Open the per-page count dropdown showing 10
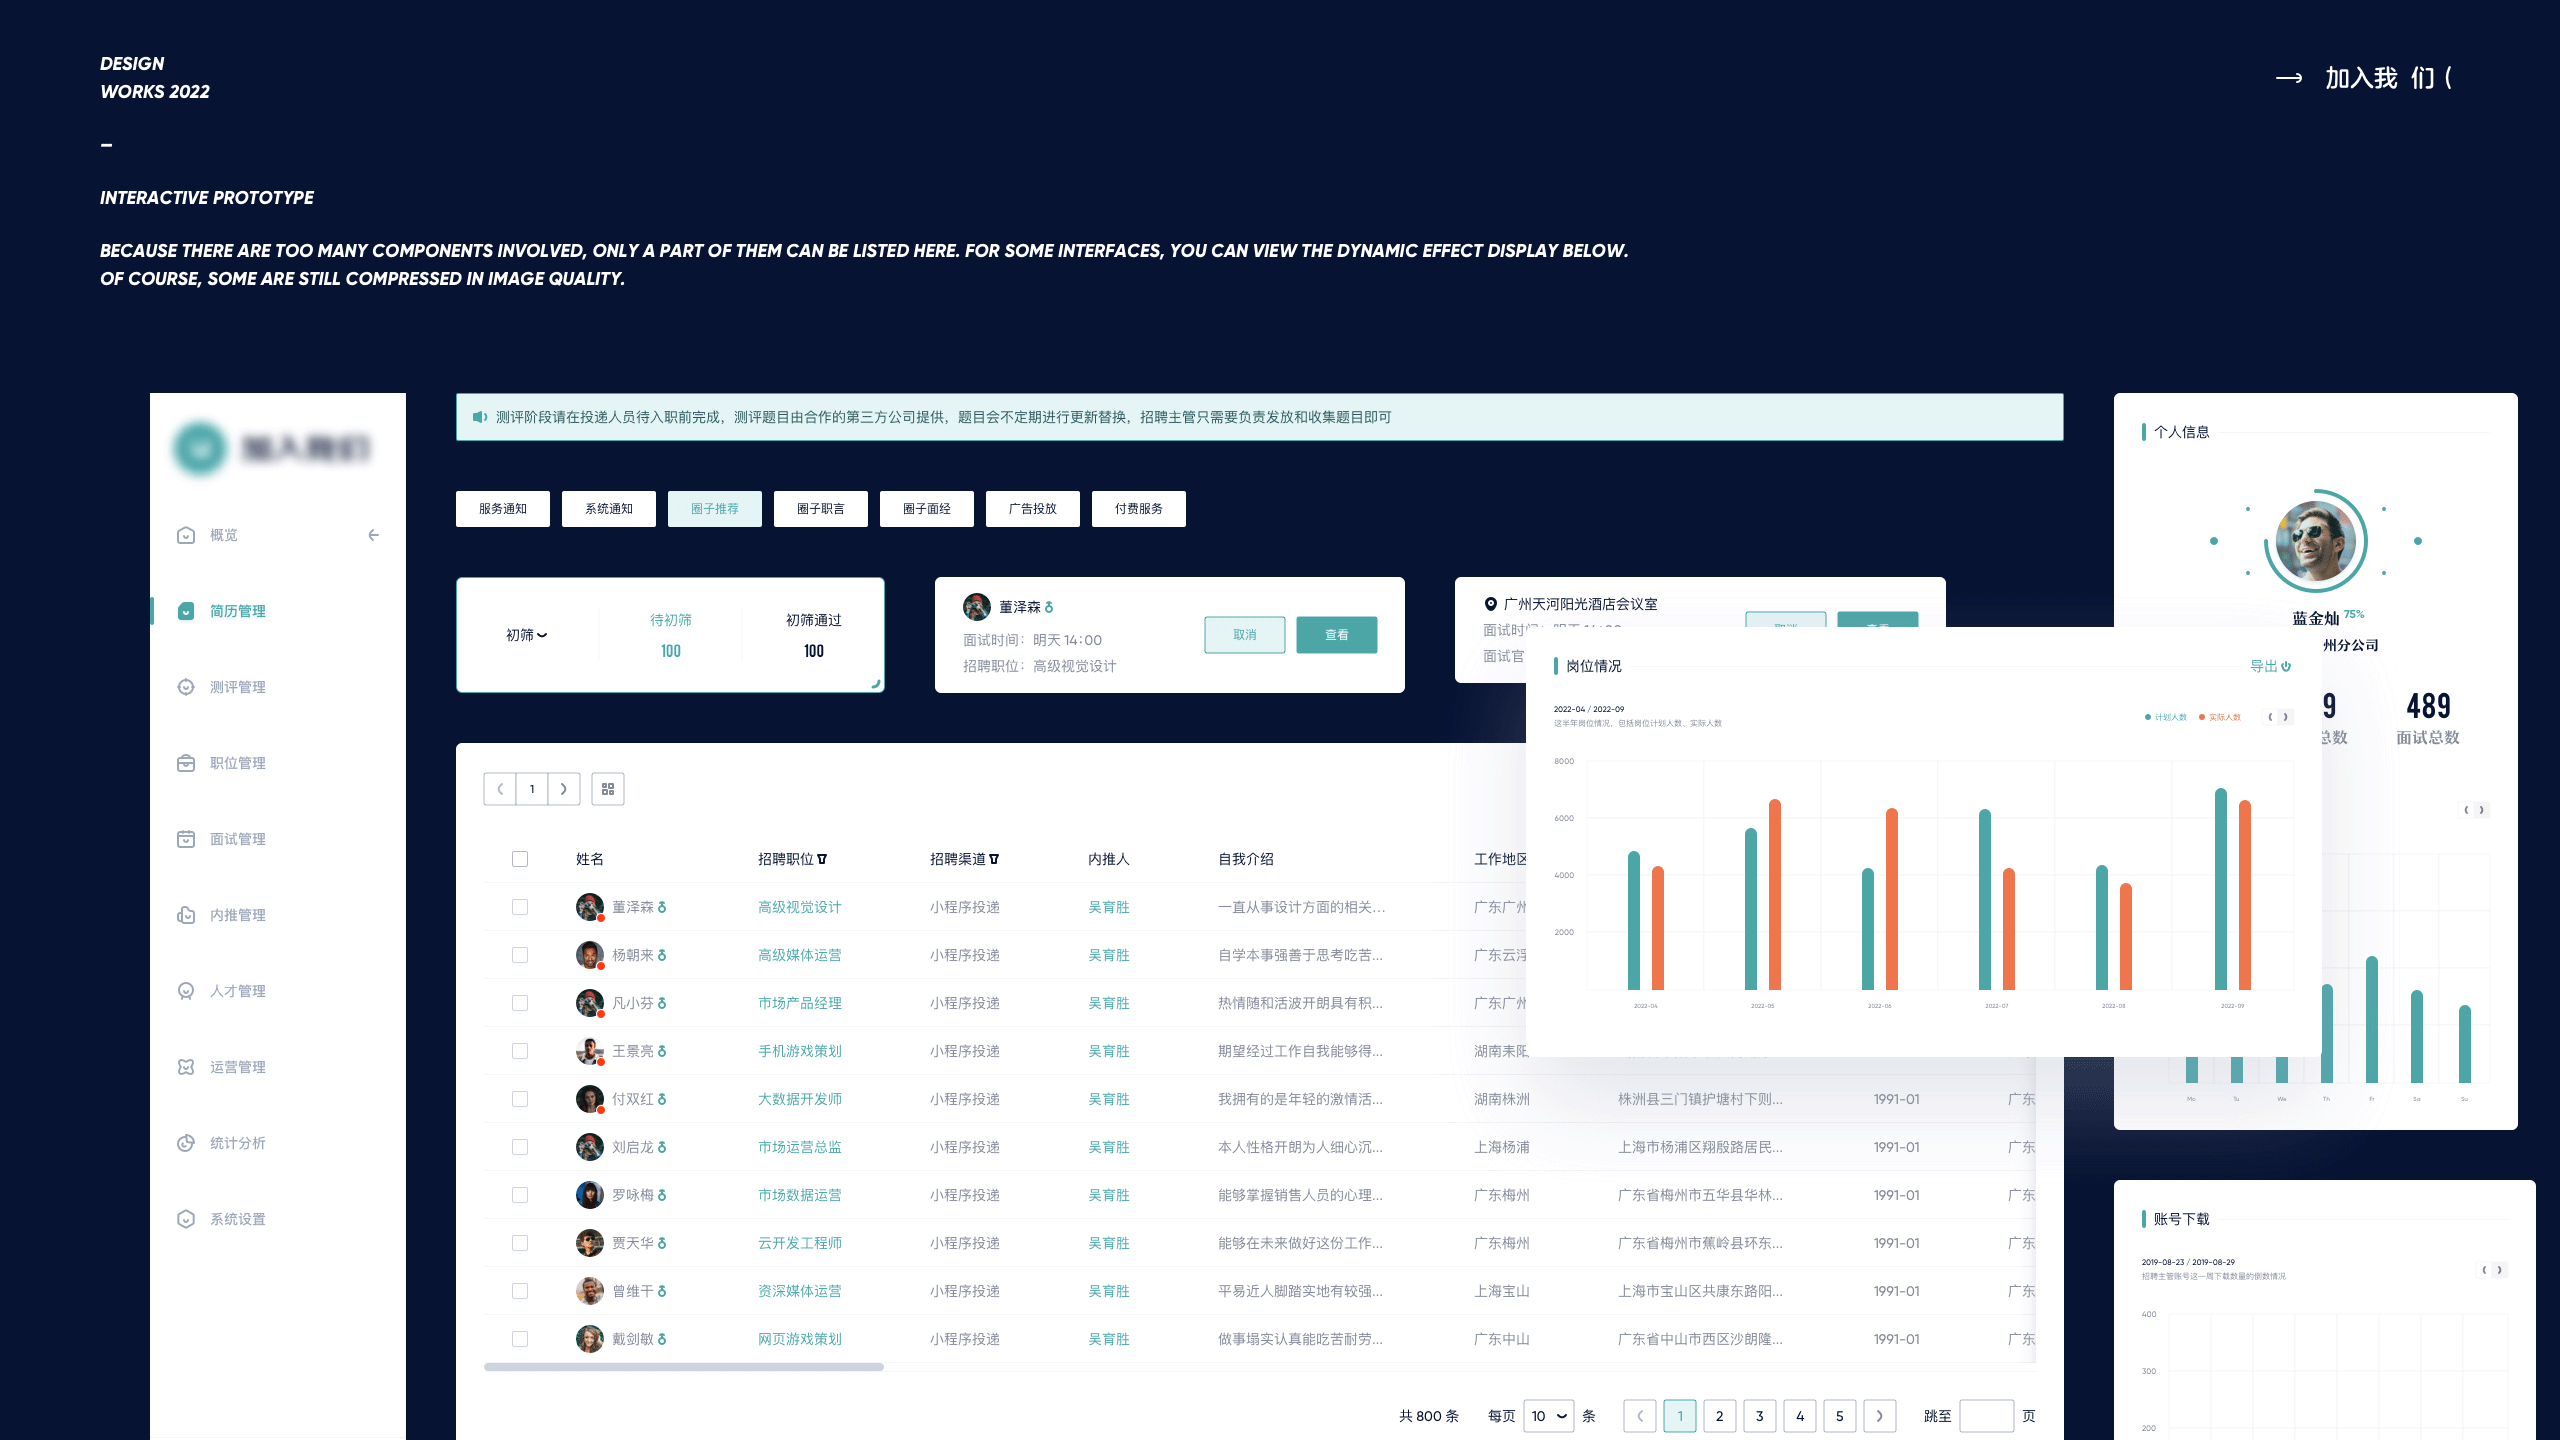This screenshot has width=2560, height=1440. click(1549, 1416)
